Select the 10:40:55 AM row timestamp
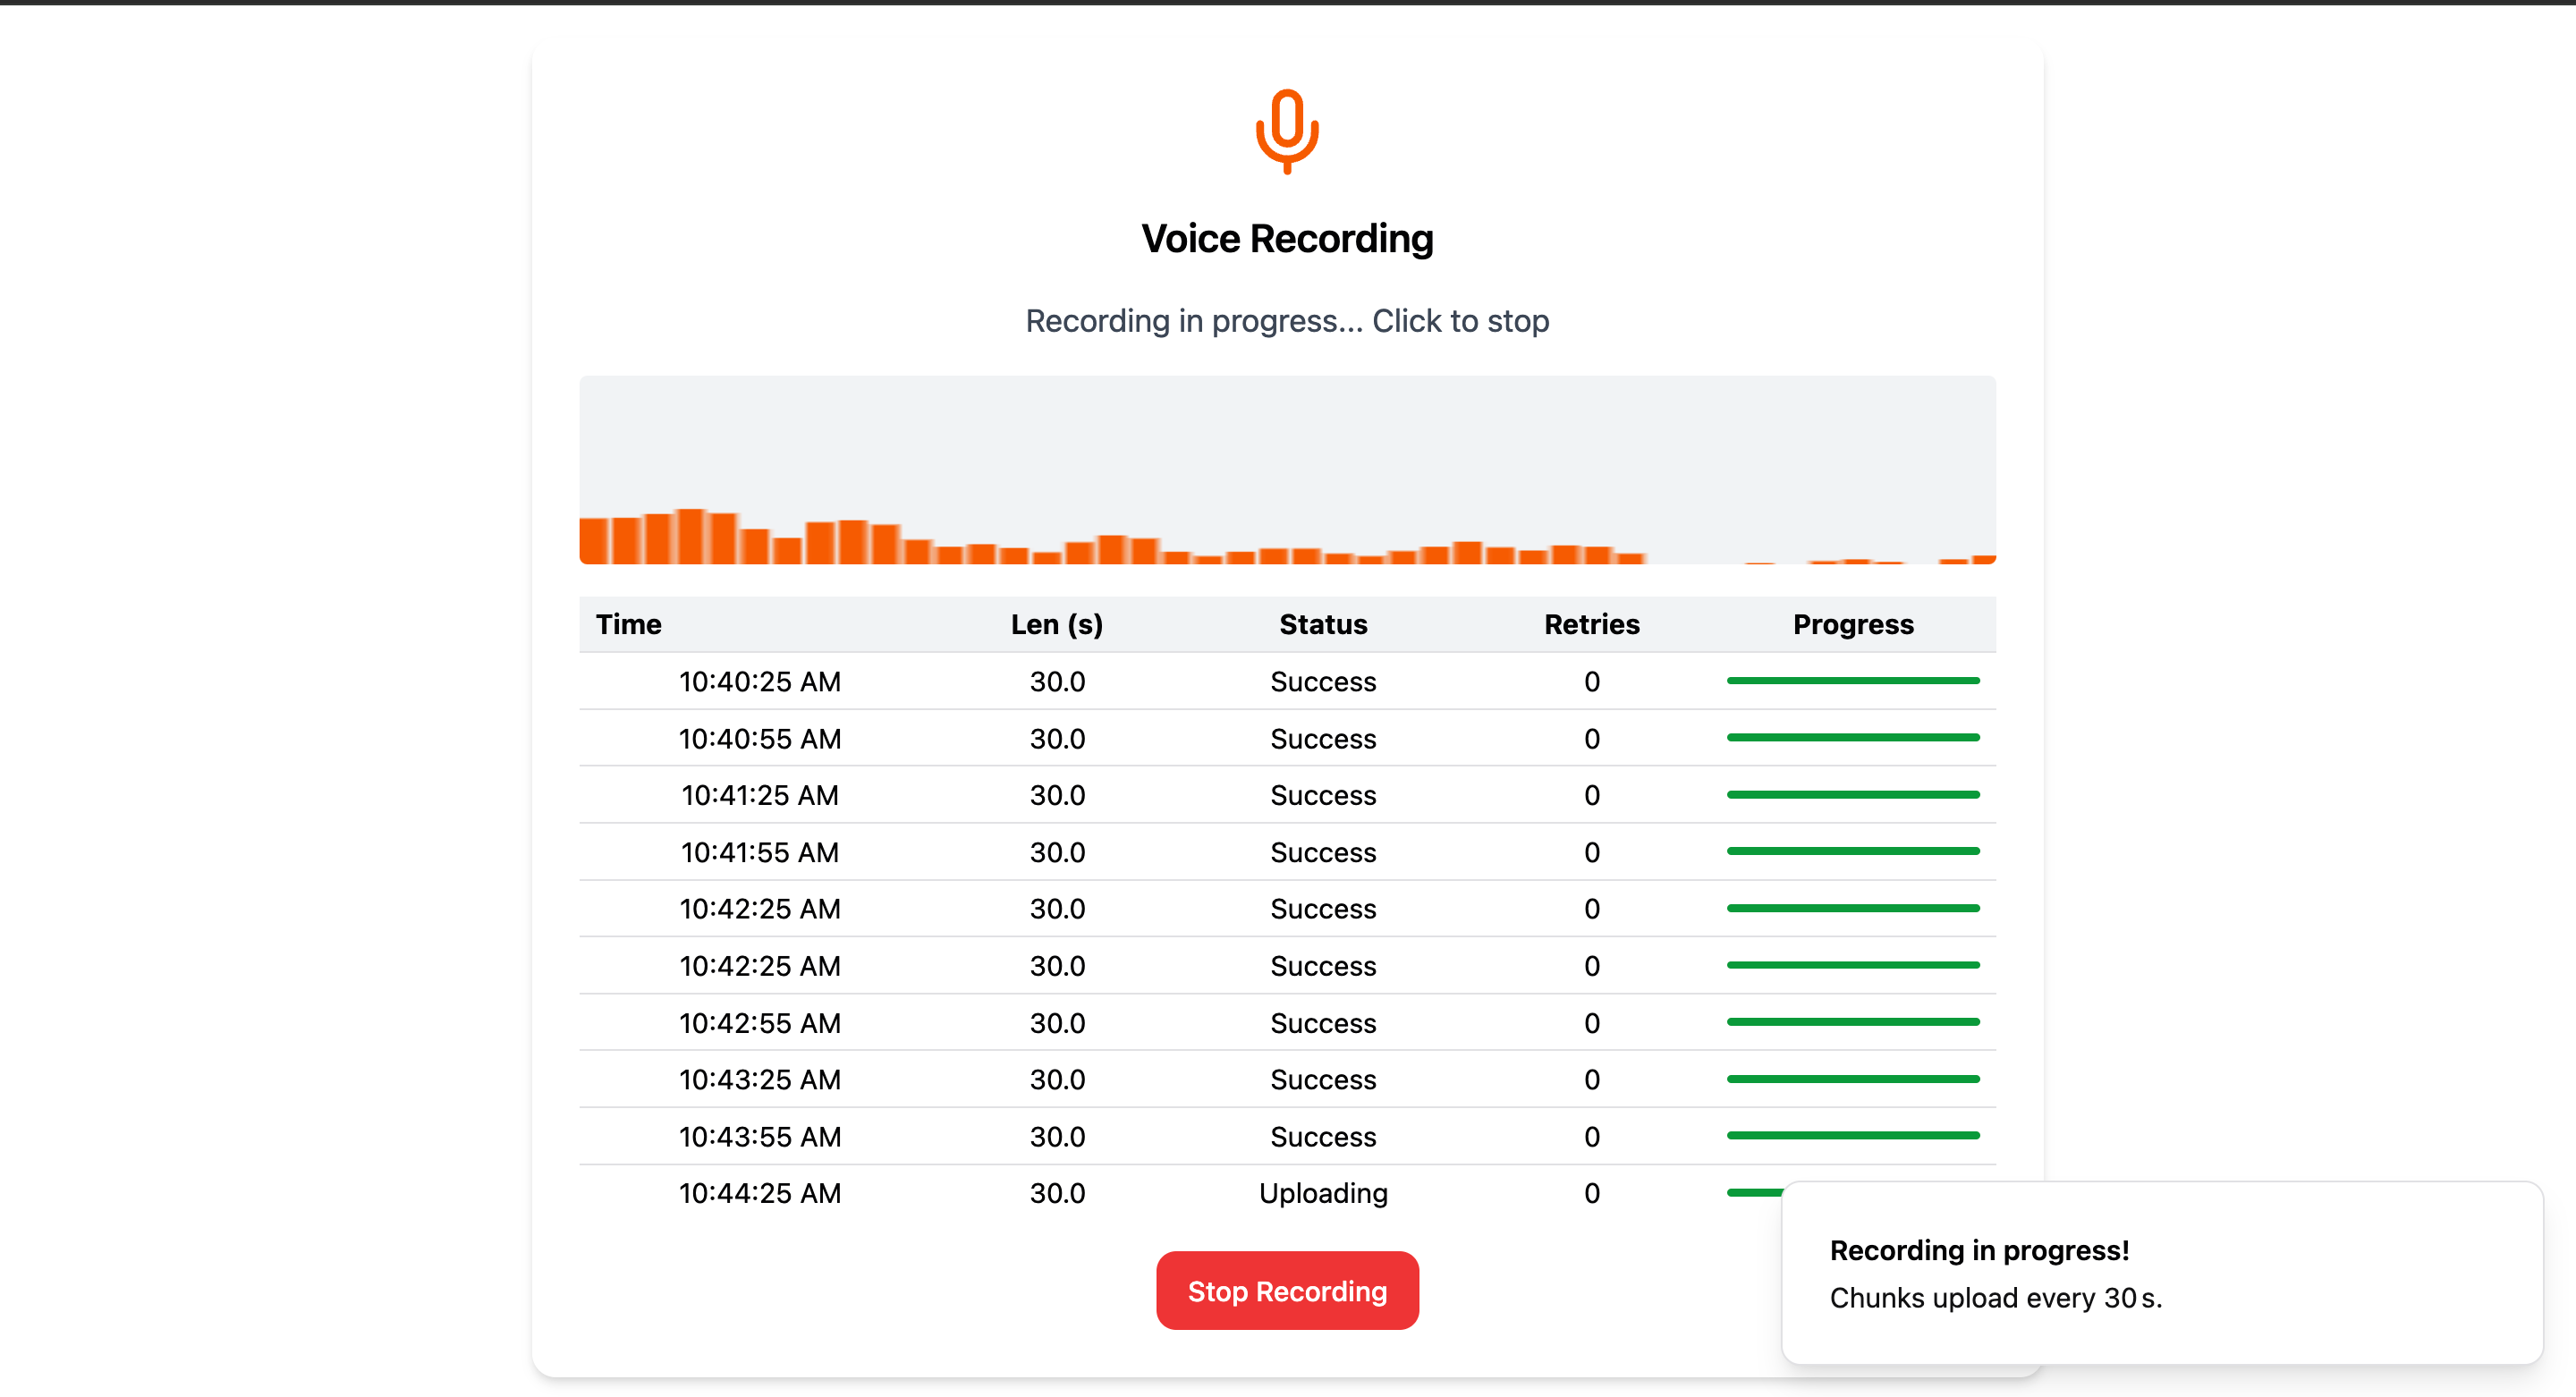Viewport: 2576px width, 1397px height. pyautogui.click(x=759, y=739)
